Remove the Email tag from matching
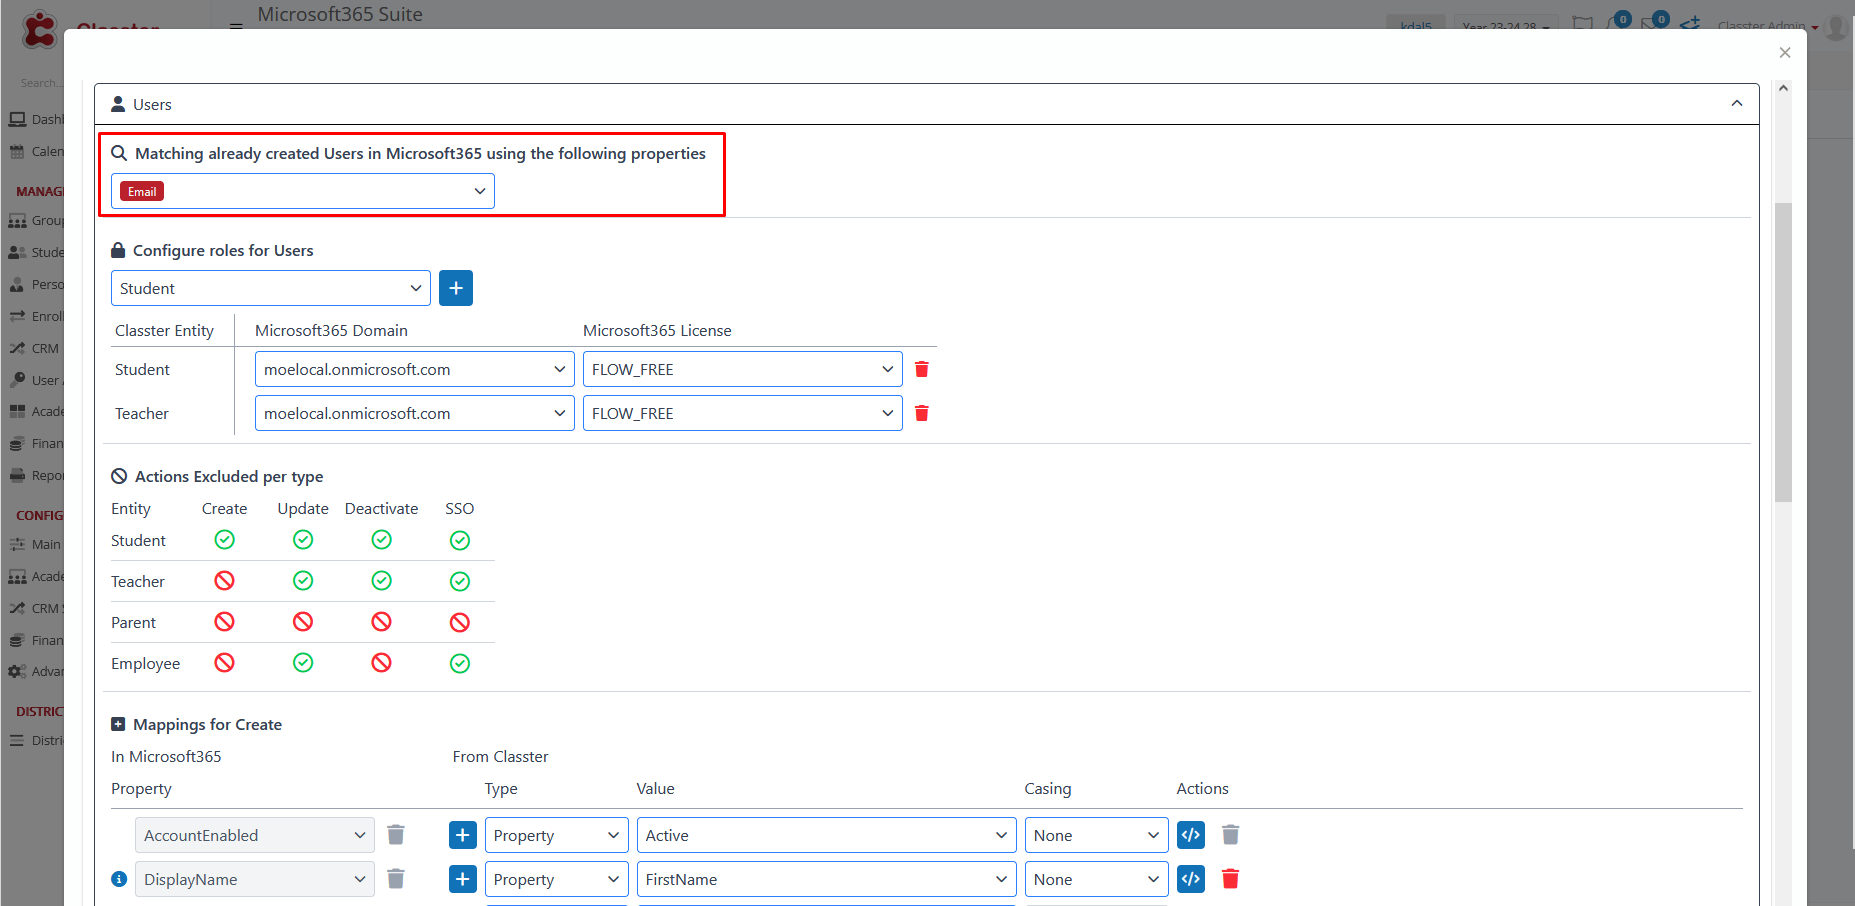This screenshot has height=906, width=1855. click(x=142, y=191)
